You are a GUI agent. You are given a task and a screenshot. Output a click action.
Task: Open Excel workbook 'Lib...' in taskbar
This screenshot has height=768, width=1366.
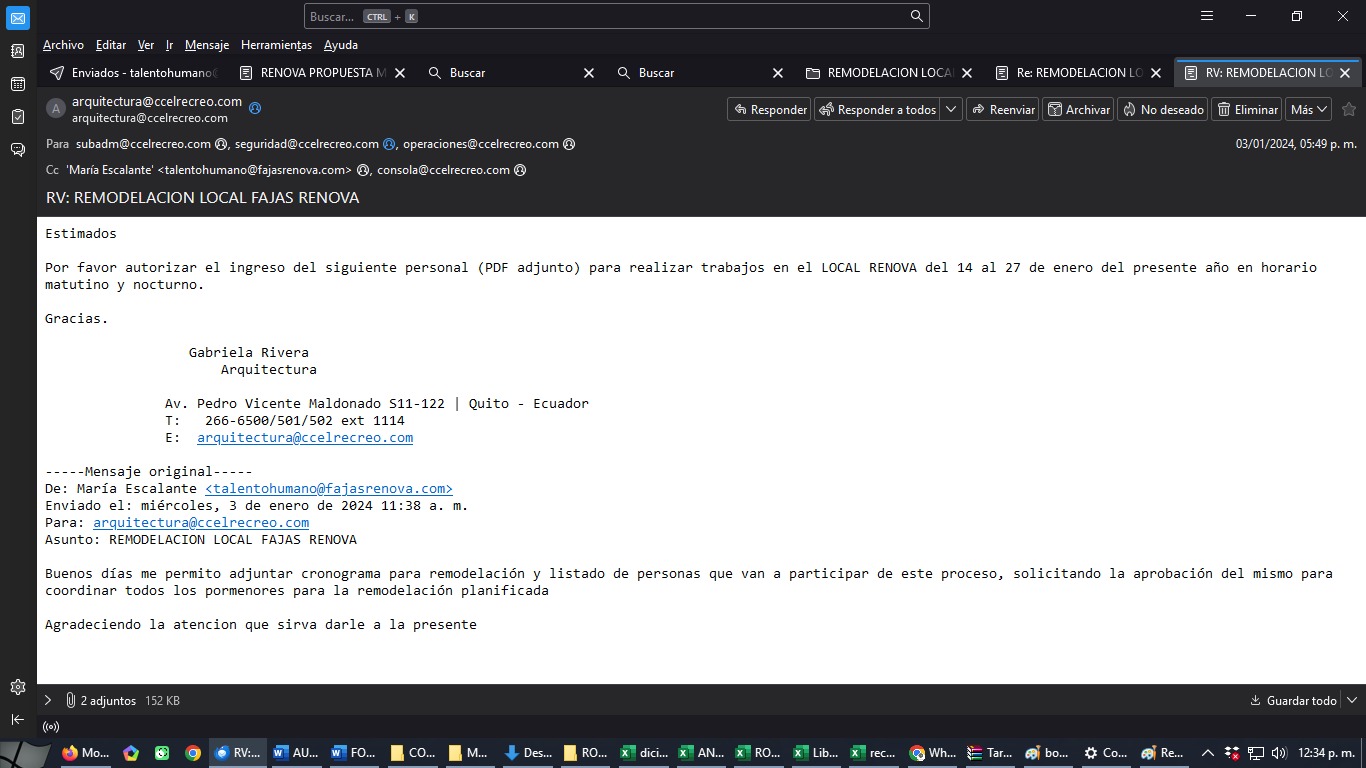(816, 753)
